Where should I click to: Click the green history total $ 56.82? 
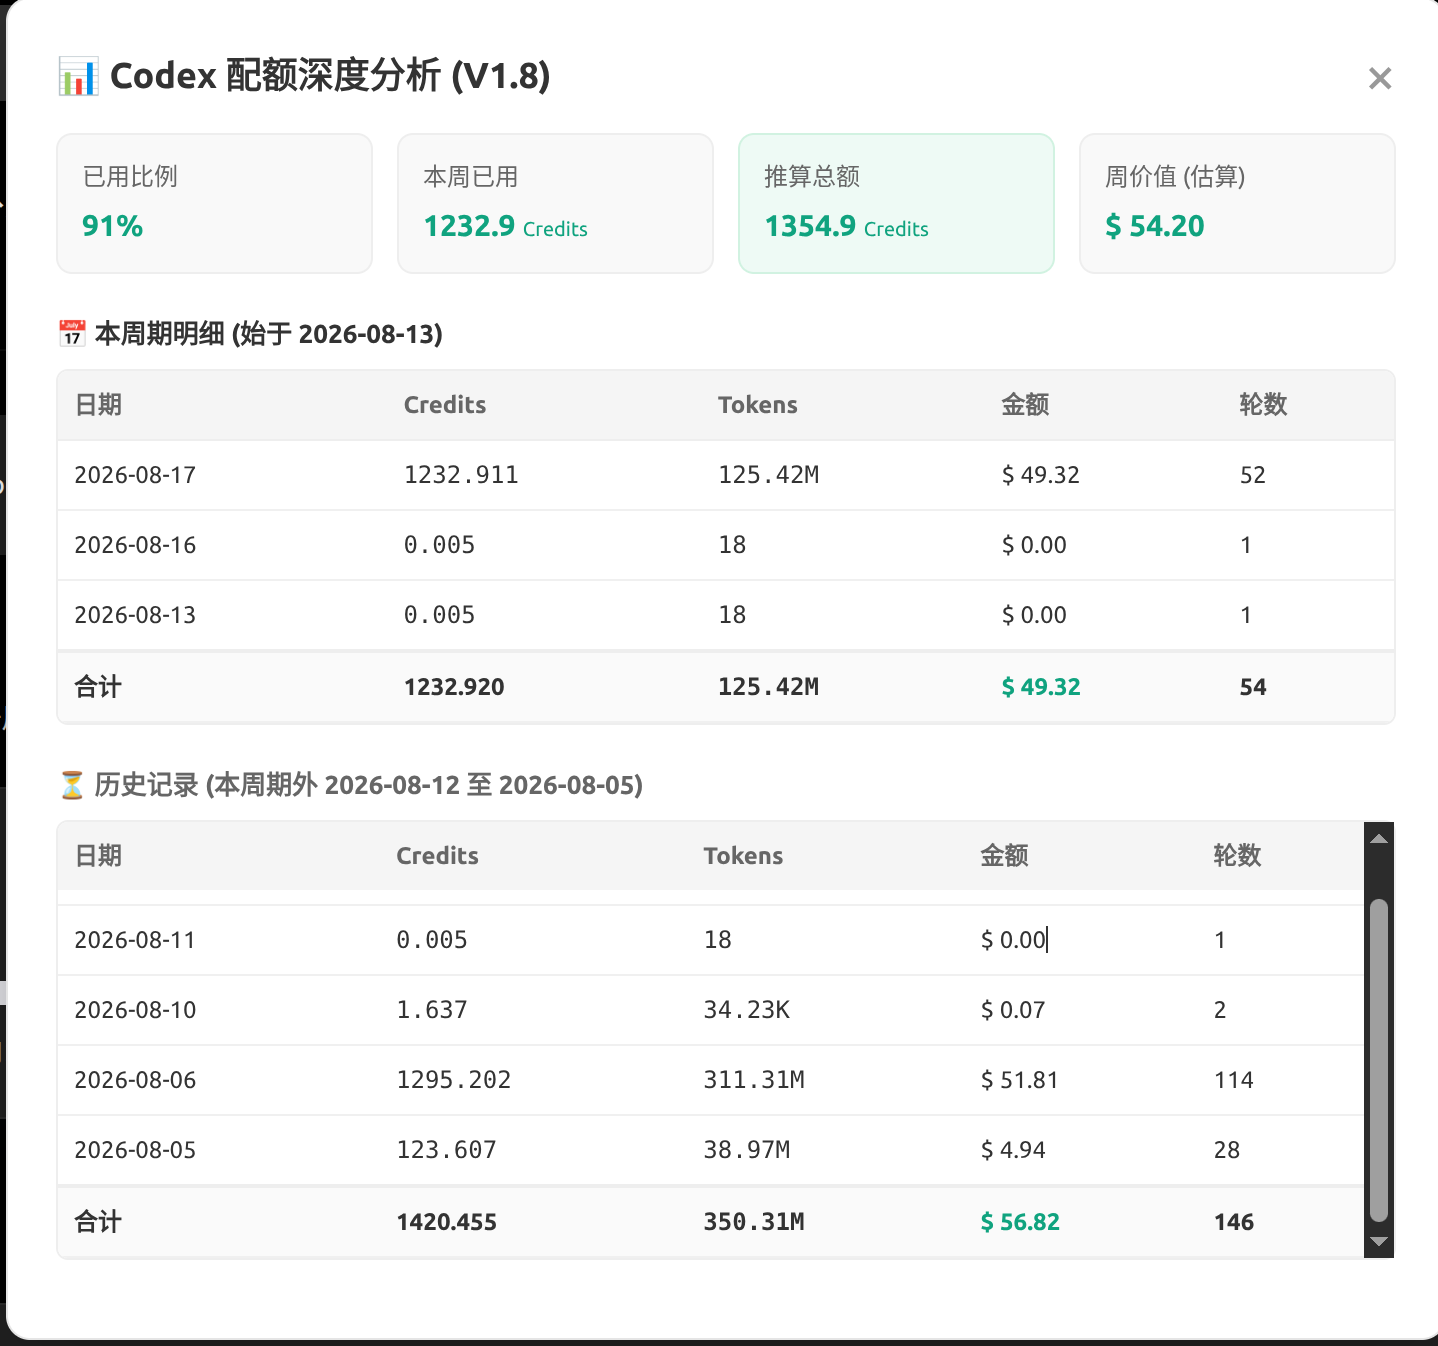pyautogui.click(x=1020, y=1222)
